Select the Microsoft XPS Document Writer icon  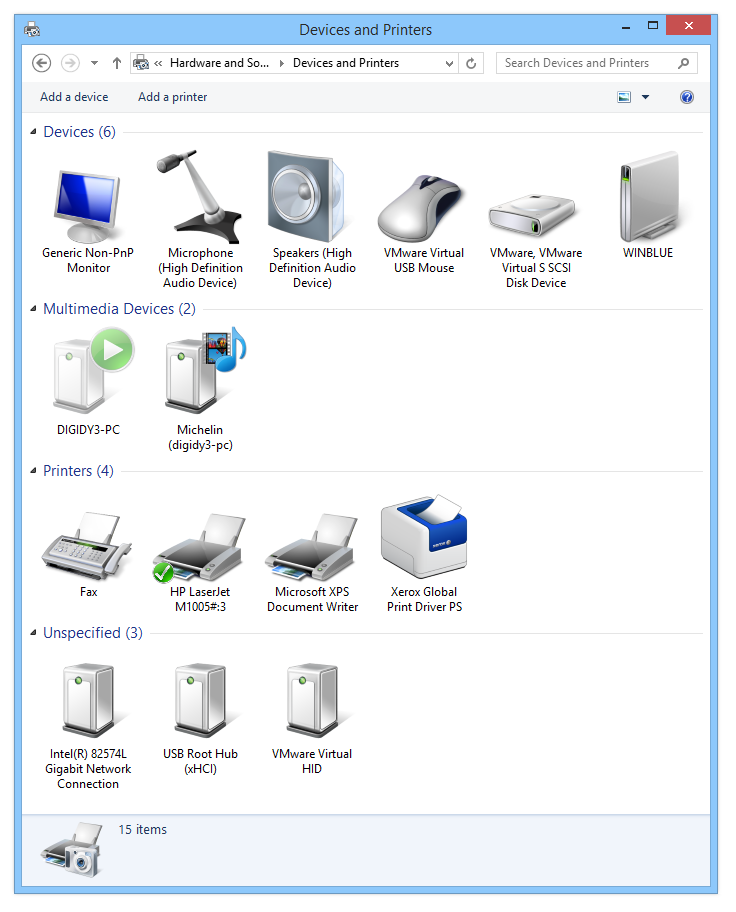click(x=311, y=547)
